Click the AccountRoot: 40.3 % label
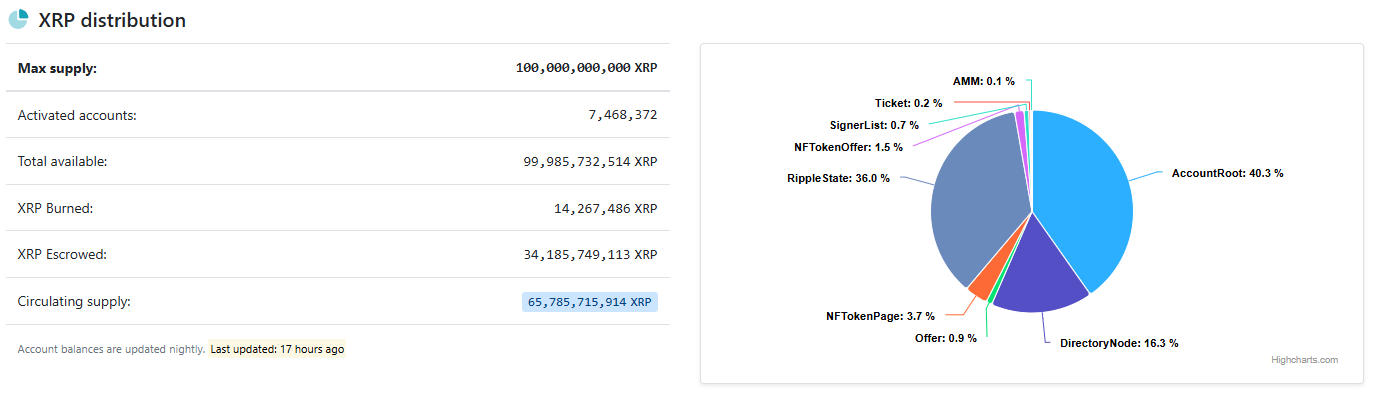The height and width of the screenshot is (408, 1374). coord(1227,173)
